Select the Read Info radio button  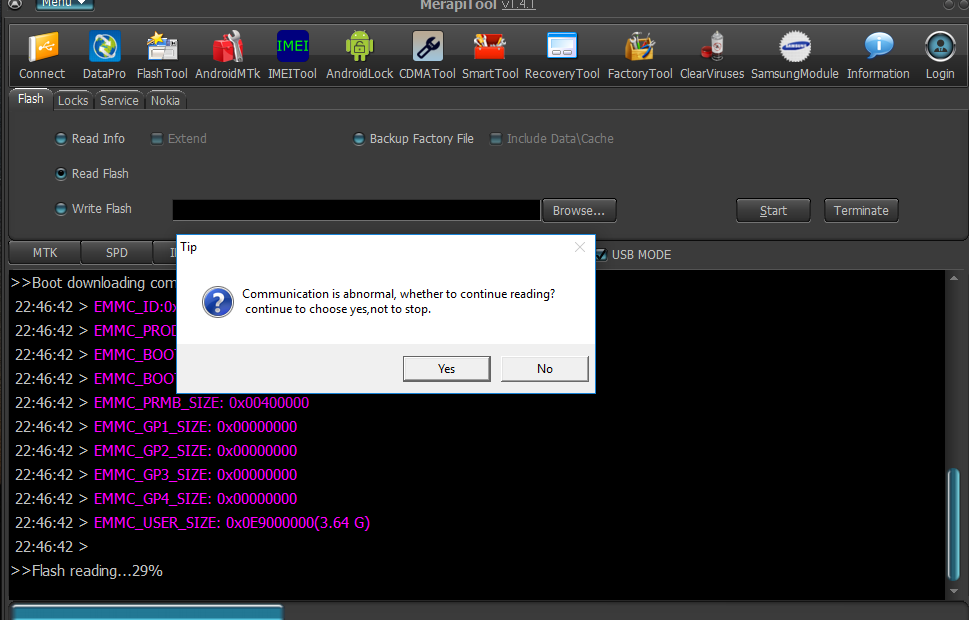[61, 139]
